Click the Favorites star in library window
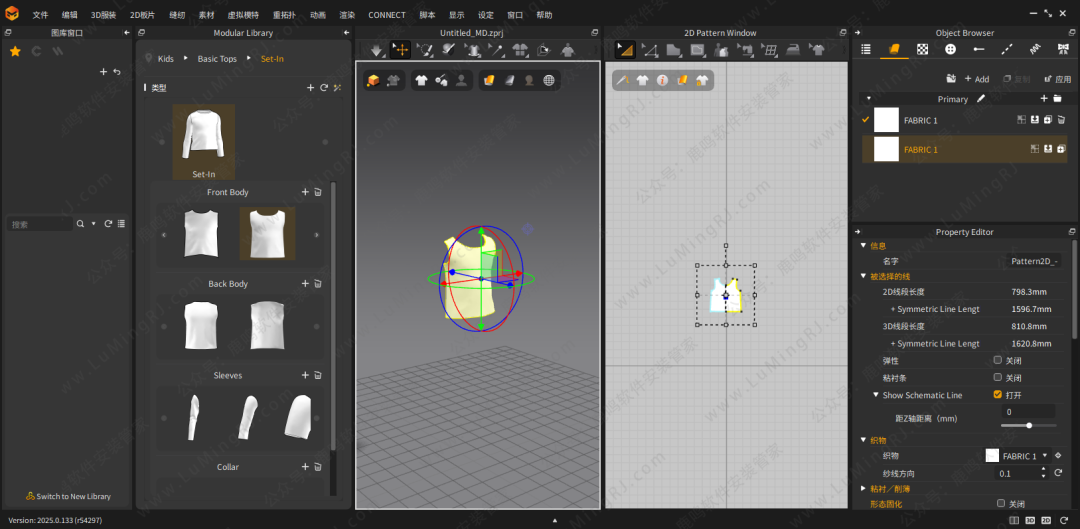 point(15,51)
